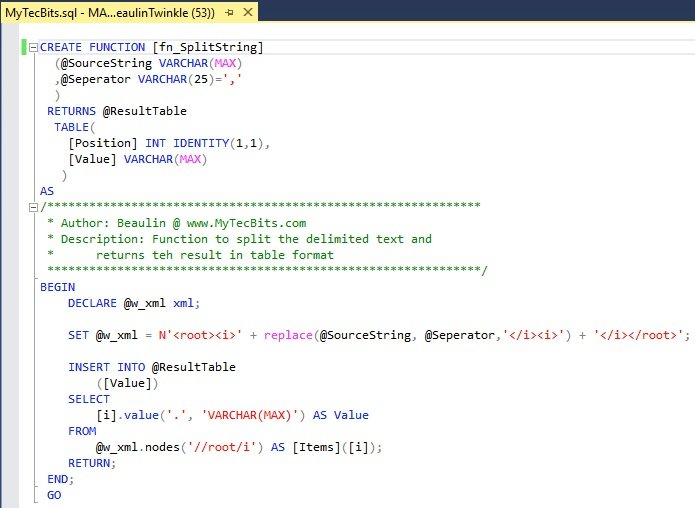Click @ResultTable after RETURNS
695x508 pixels.
144,111
